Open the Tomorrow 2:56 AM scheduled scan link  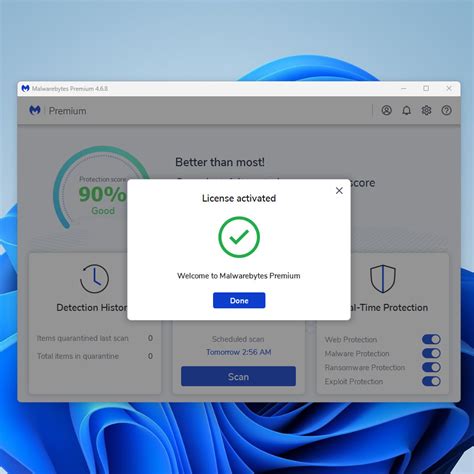[x=239, y=352]
